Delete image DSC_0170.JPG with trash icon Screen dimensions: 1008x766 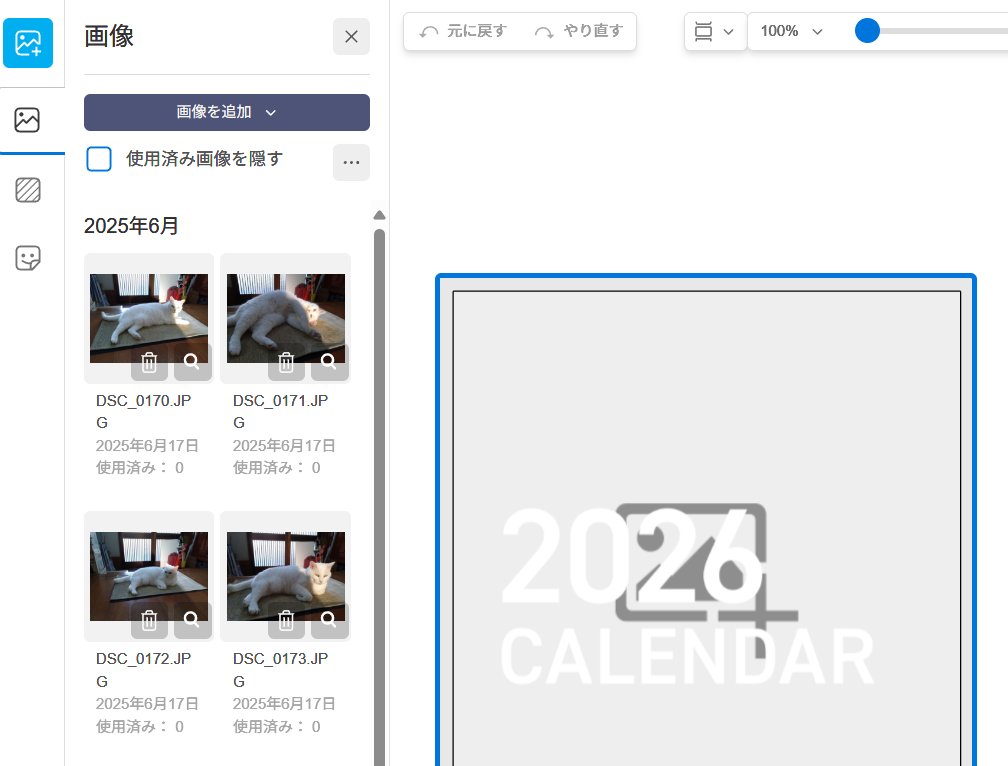click(149, 362)
